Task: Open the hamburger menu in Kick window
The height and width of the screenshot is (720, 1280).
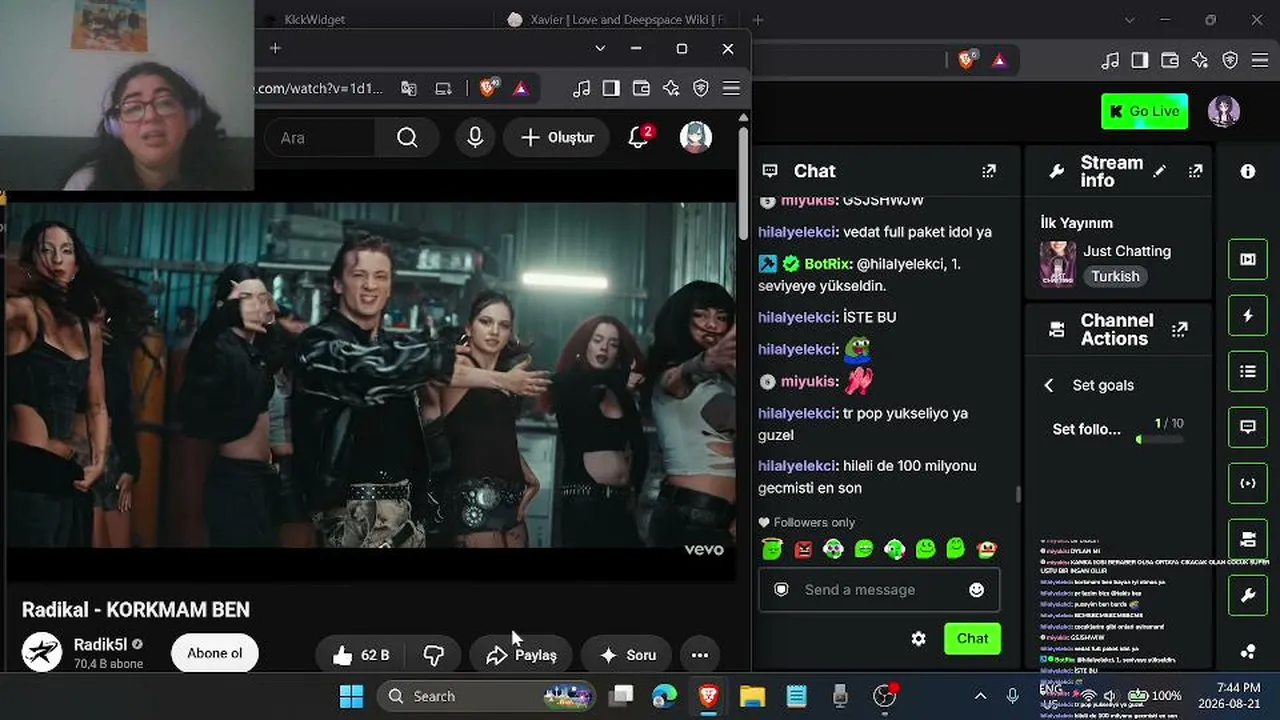Action: coord(1260,60)
